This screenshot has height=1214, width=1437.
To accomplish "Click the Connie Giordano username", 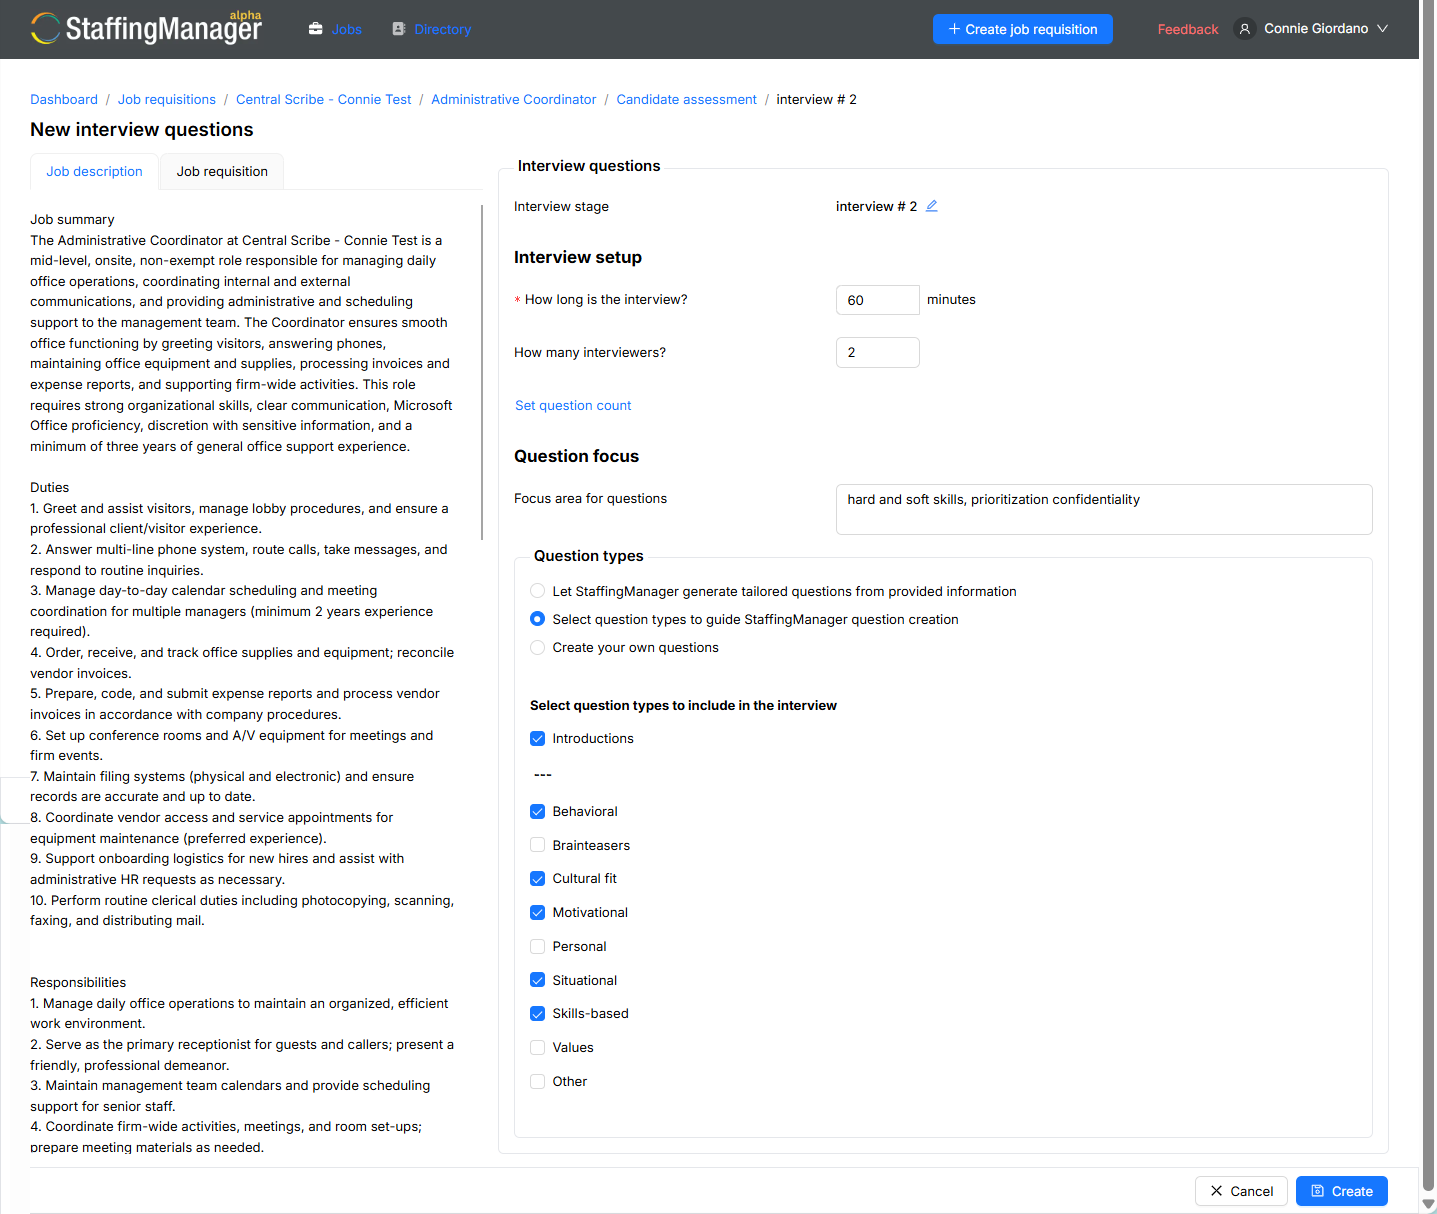I will click(1316, 29).
